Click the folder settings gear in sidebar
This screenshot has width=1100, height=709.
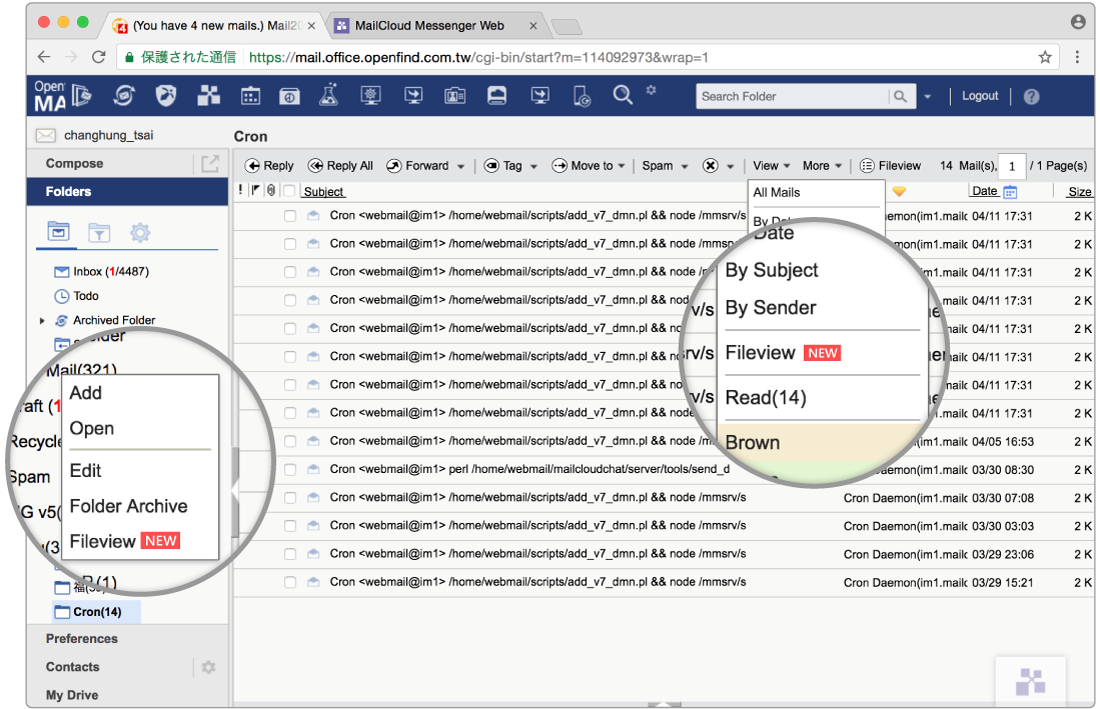140,233
